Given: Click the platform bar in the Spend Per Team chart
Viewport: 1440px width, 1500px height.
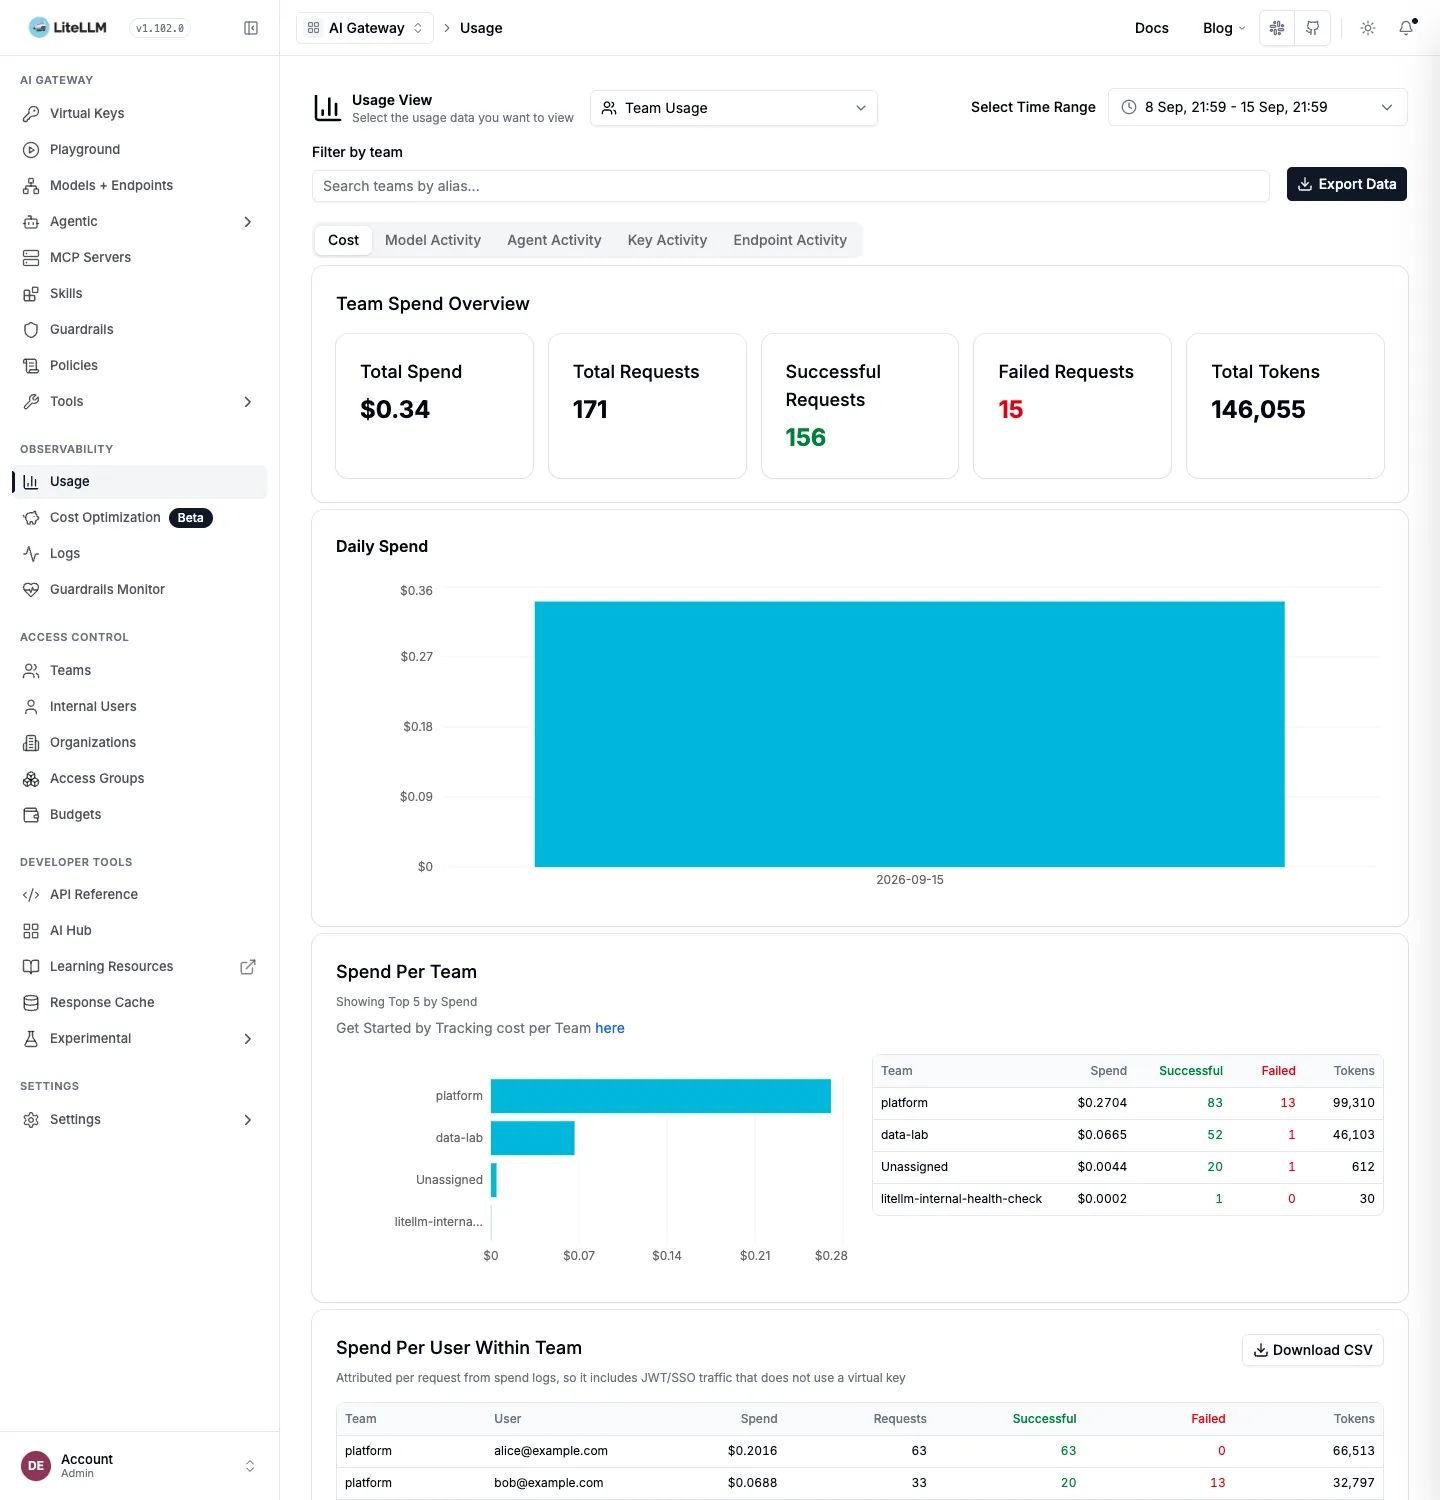Looking at the screenshot, I should tap(661, 1096).
